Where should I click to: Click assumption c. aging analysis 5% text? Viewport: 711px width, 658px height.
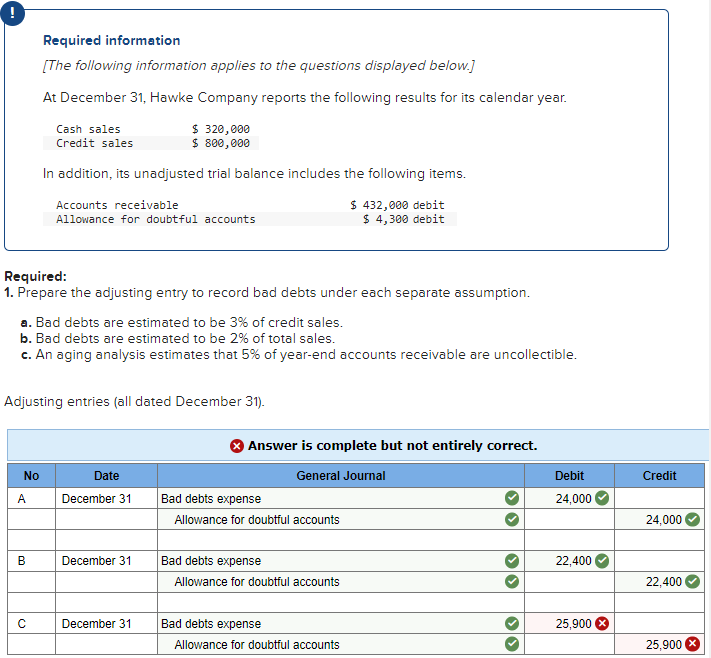299,355
